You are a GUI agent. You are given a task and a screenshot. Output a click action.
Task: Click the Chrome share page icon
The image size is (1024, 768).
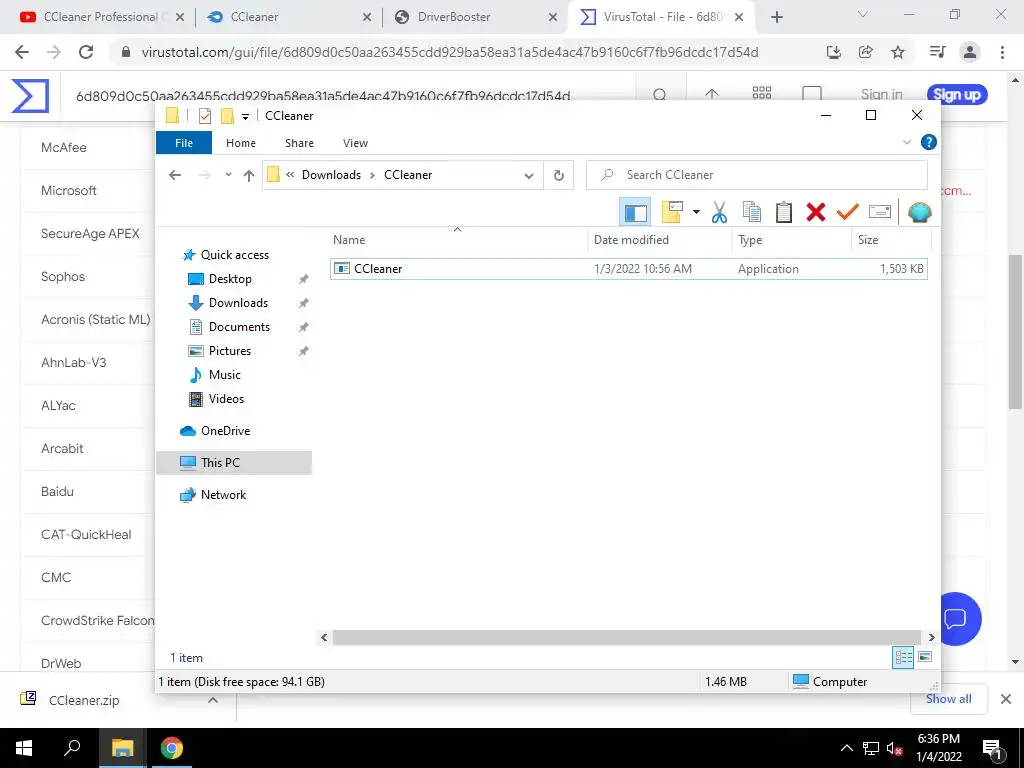click(866, 52)
